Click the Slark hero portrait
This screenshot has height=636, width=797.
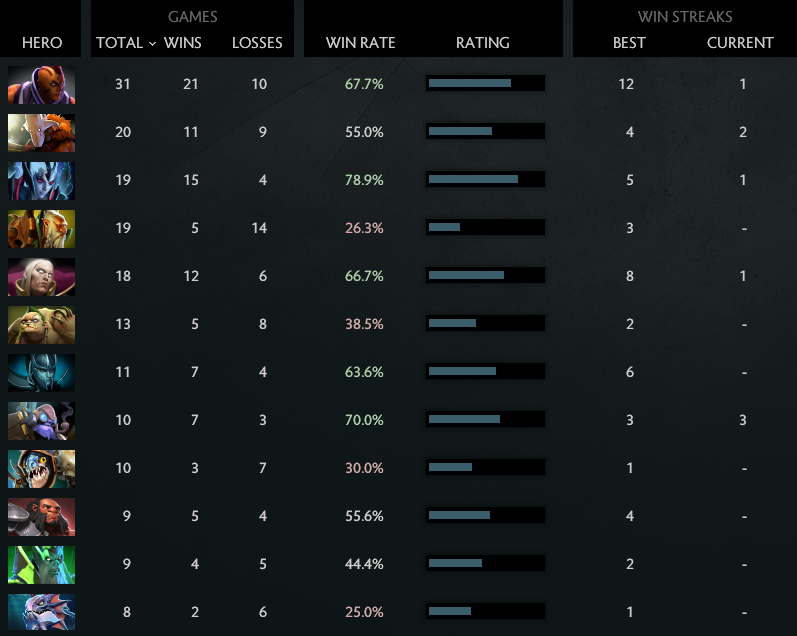(x=41, y=612)
